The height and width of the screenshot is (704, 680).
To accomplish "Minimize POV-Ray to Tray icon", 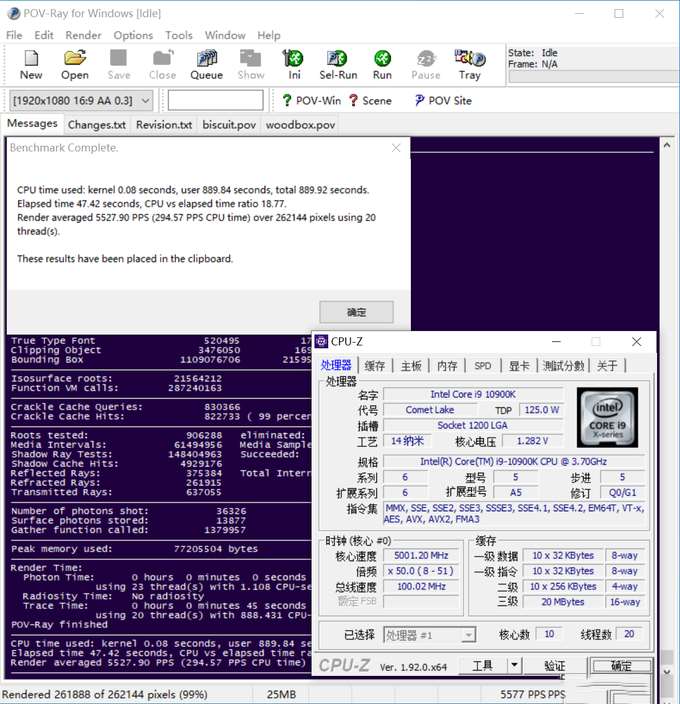I will pos(469,65).
